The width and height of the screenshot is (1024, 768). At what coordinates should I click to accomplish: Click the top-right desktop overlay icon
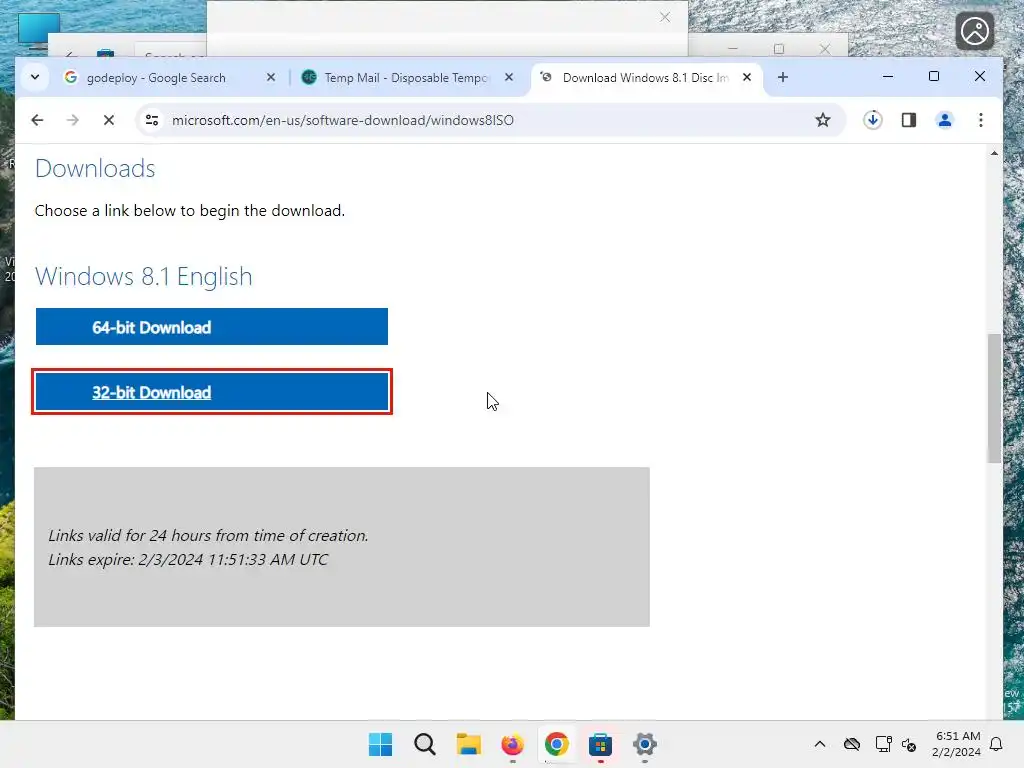(x=974, y=31)
